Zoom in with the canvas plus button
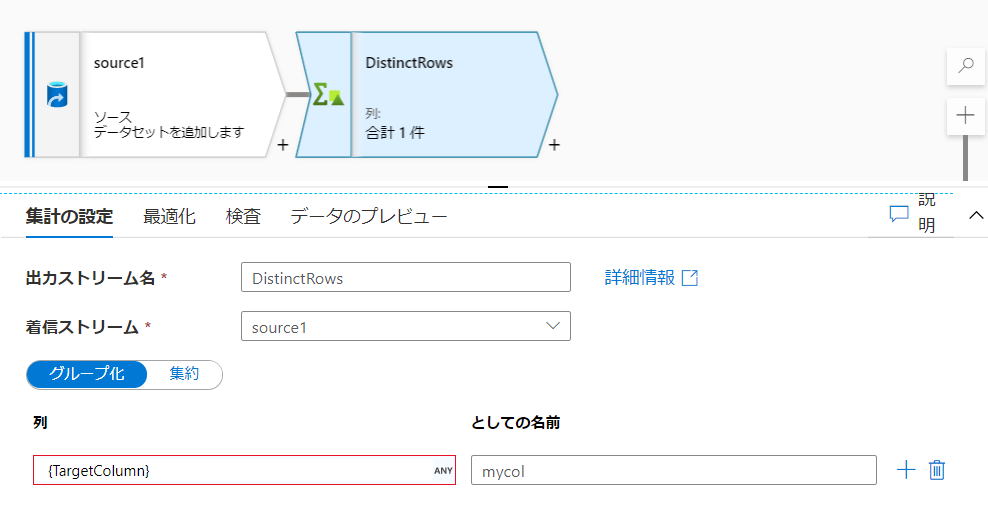988x515 pixels. pos(965,115)
